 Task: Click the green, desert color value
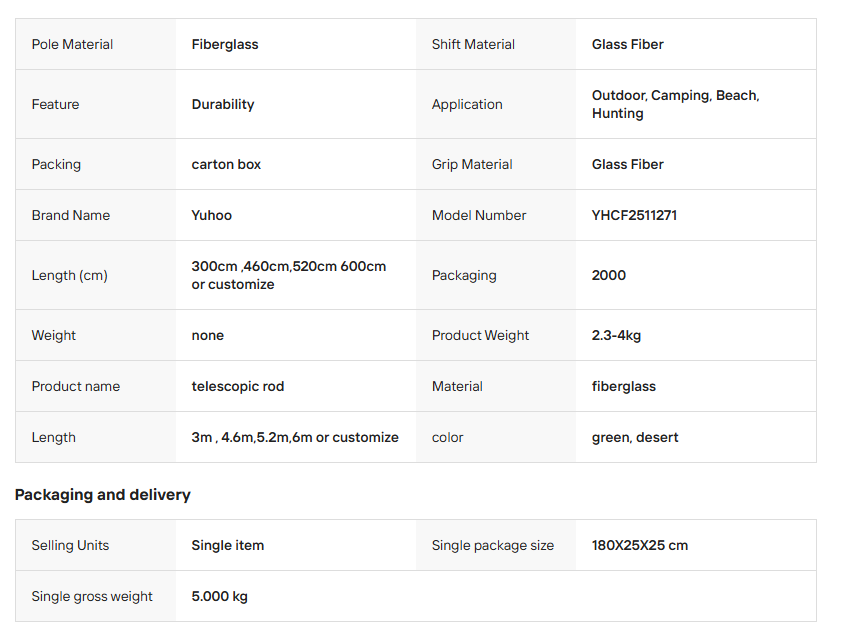point(635,437)
